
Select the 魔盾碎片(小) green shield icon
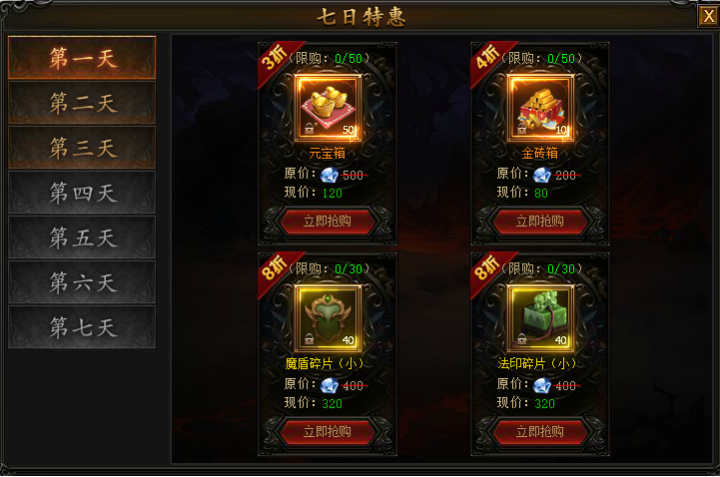pyautogui.click(x=328, y=318)
